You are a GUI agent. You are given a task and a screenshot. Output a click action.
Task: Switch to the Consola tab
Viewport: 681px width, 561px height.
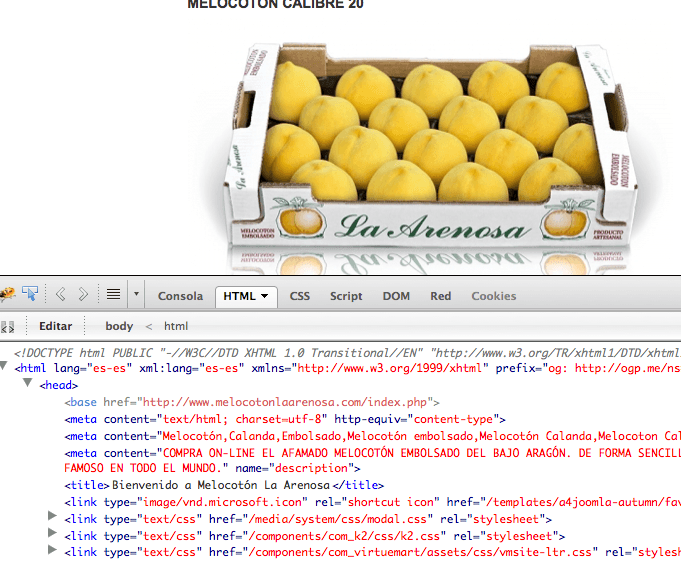180,296
